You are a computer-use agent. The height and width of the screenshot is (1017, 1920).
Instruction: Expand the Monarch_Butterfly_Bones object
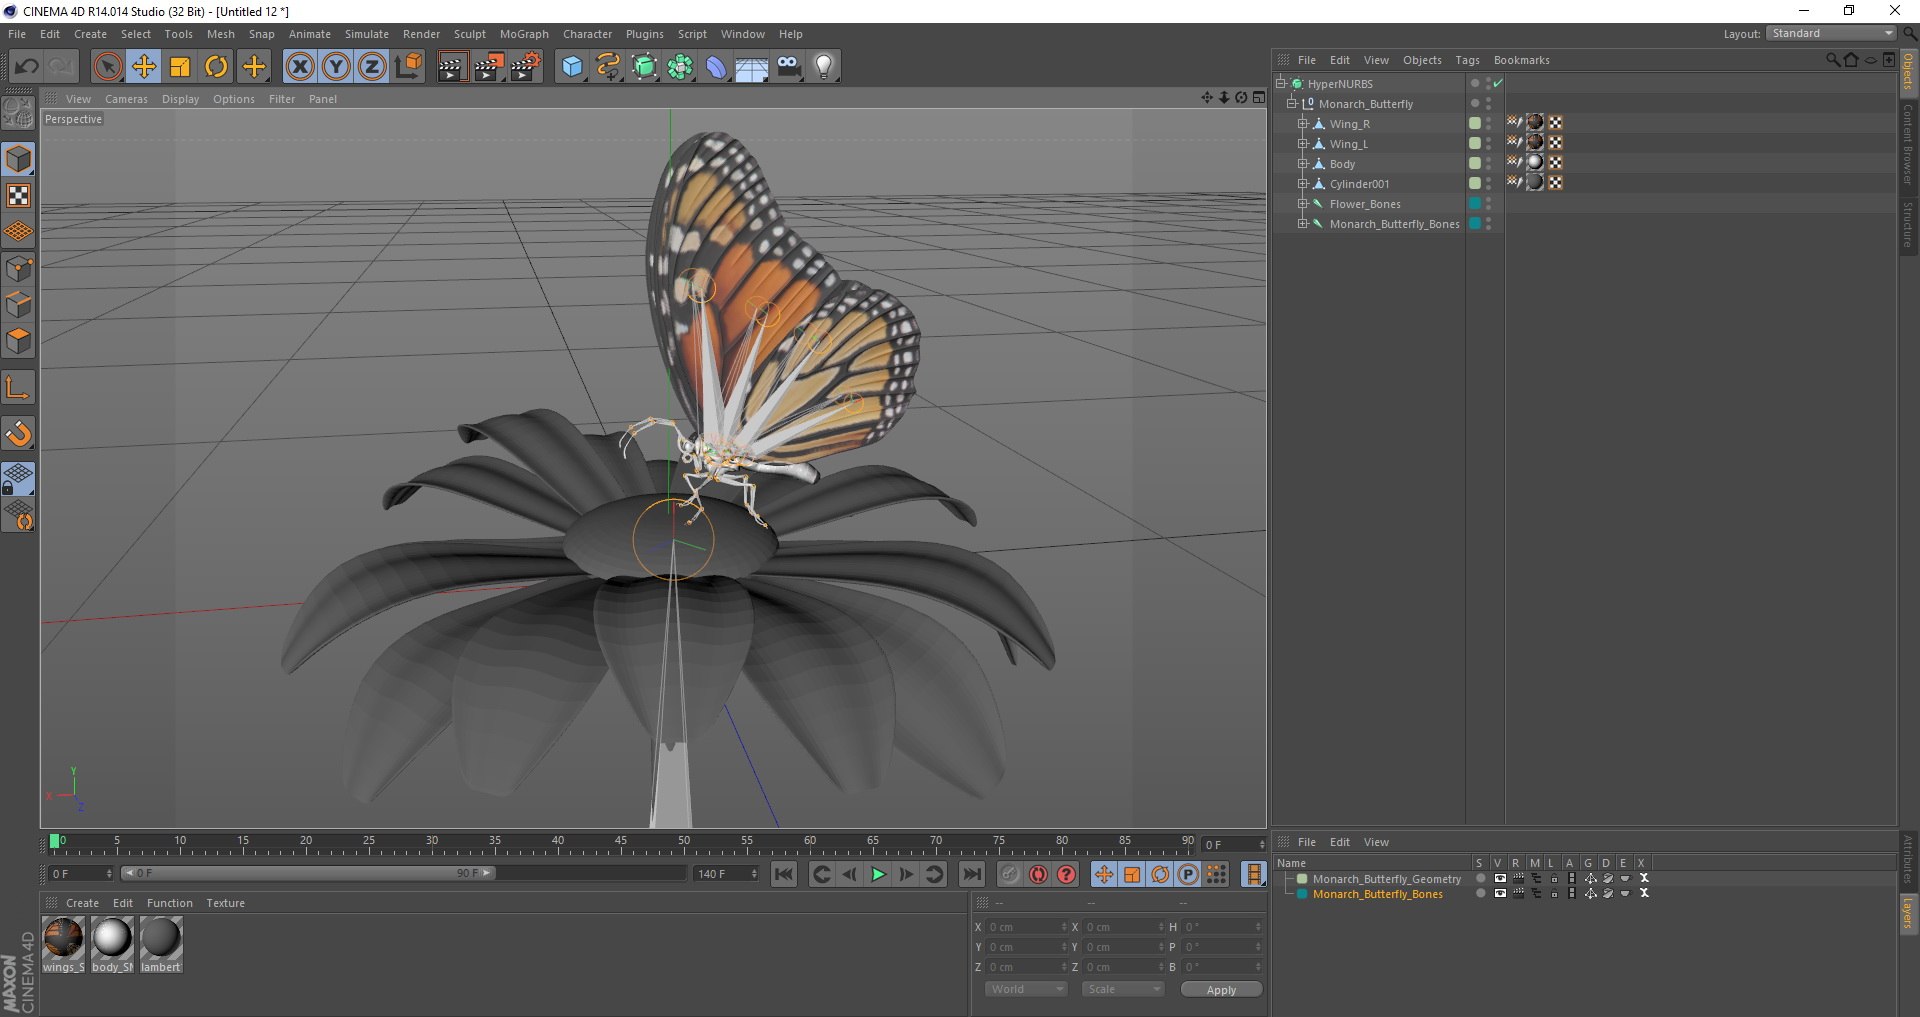pos(1303,223)
